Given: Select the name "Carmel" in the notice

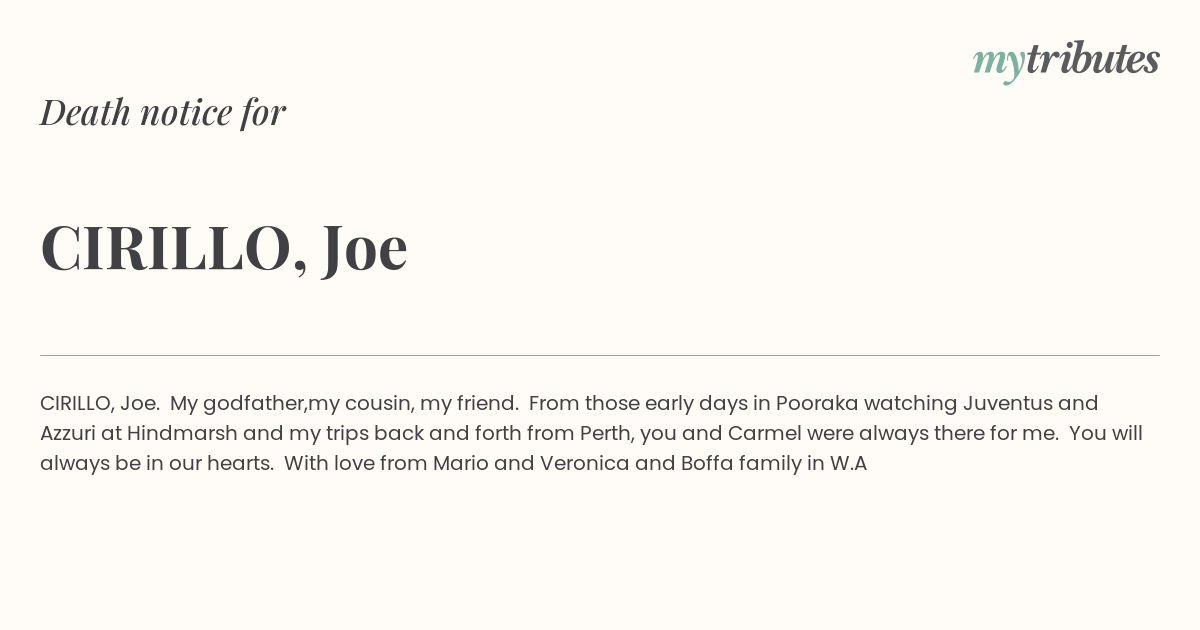Looking at the screenshot, I should pyautogui.click(x=764, y=433).
